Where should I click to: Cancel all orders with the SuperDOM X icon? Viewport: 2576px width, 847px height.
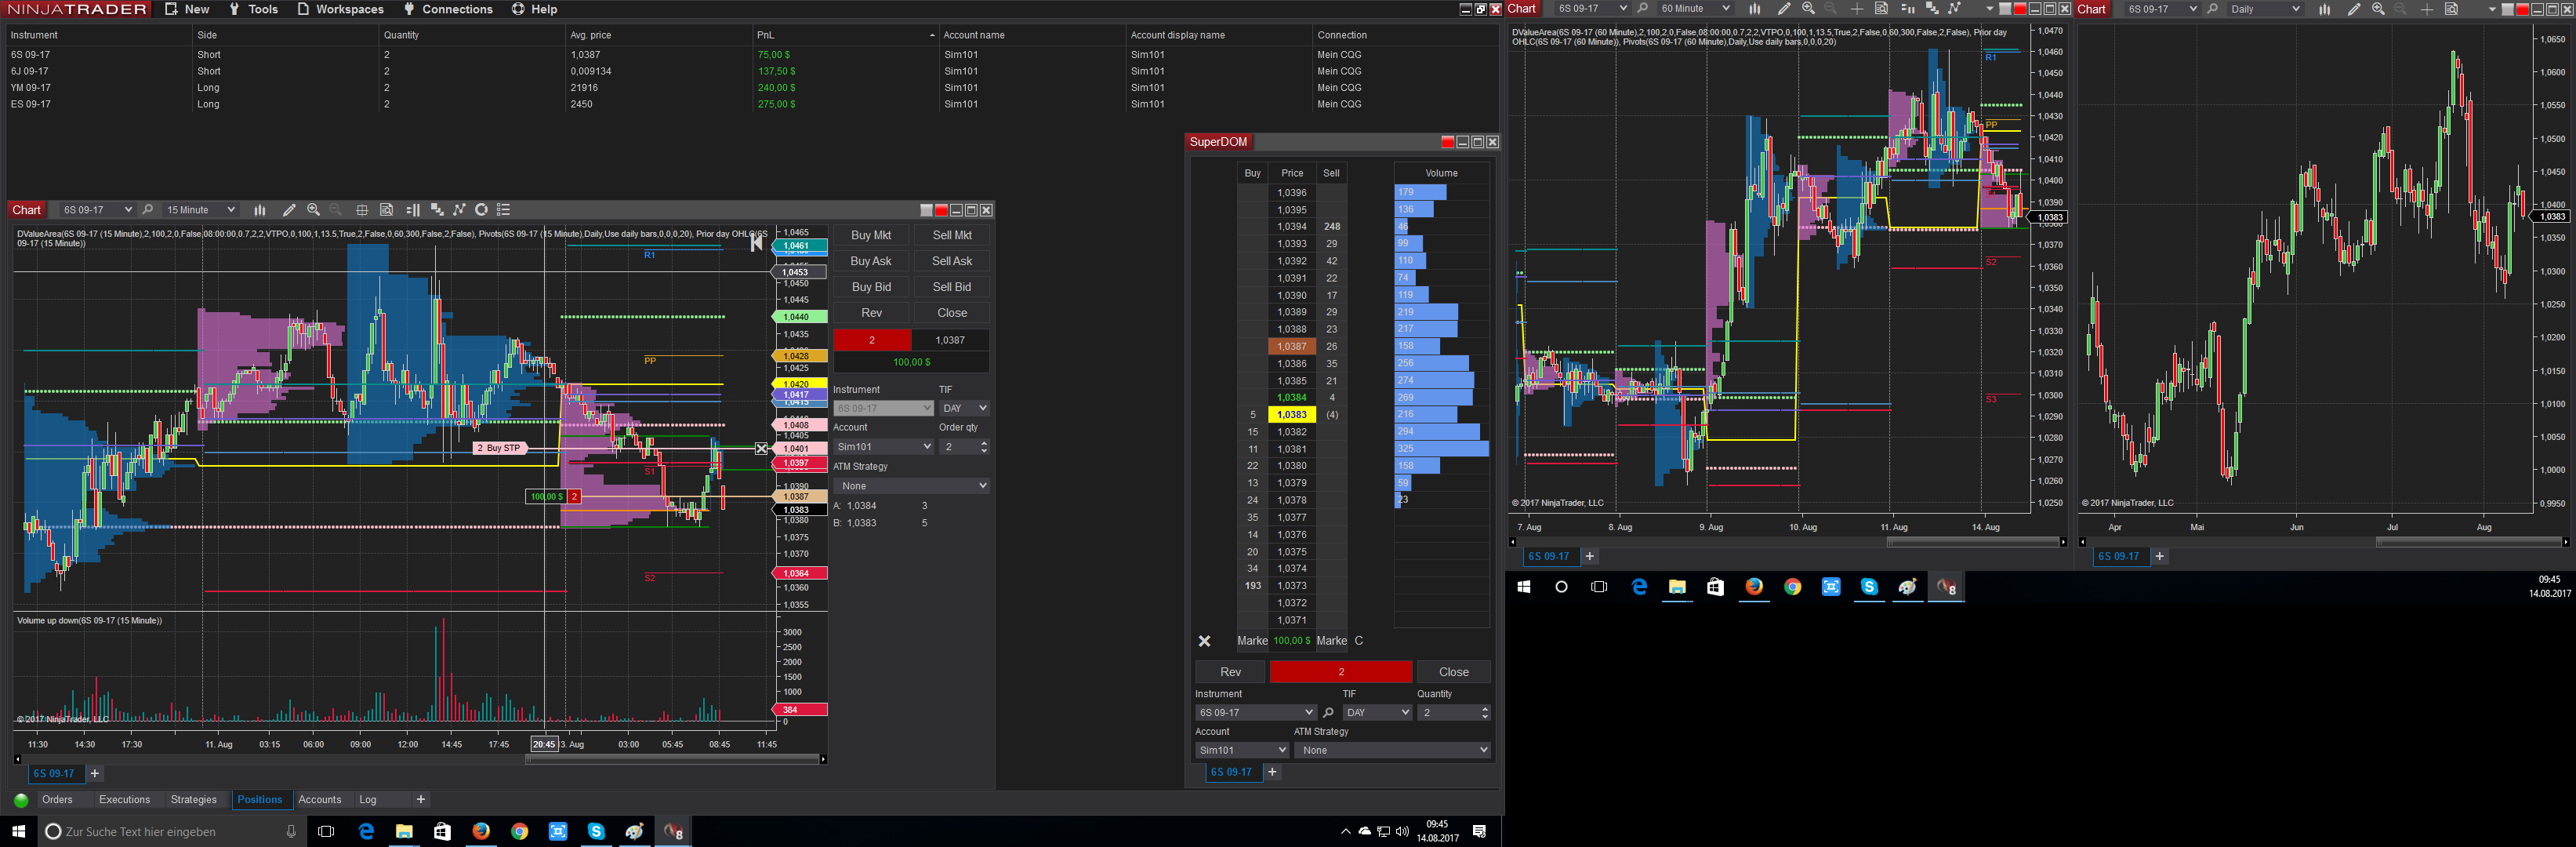click(1204, 641)
